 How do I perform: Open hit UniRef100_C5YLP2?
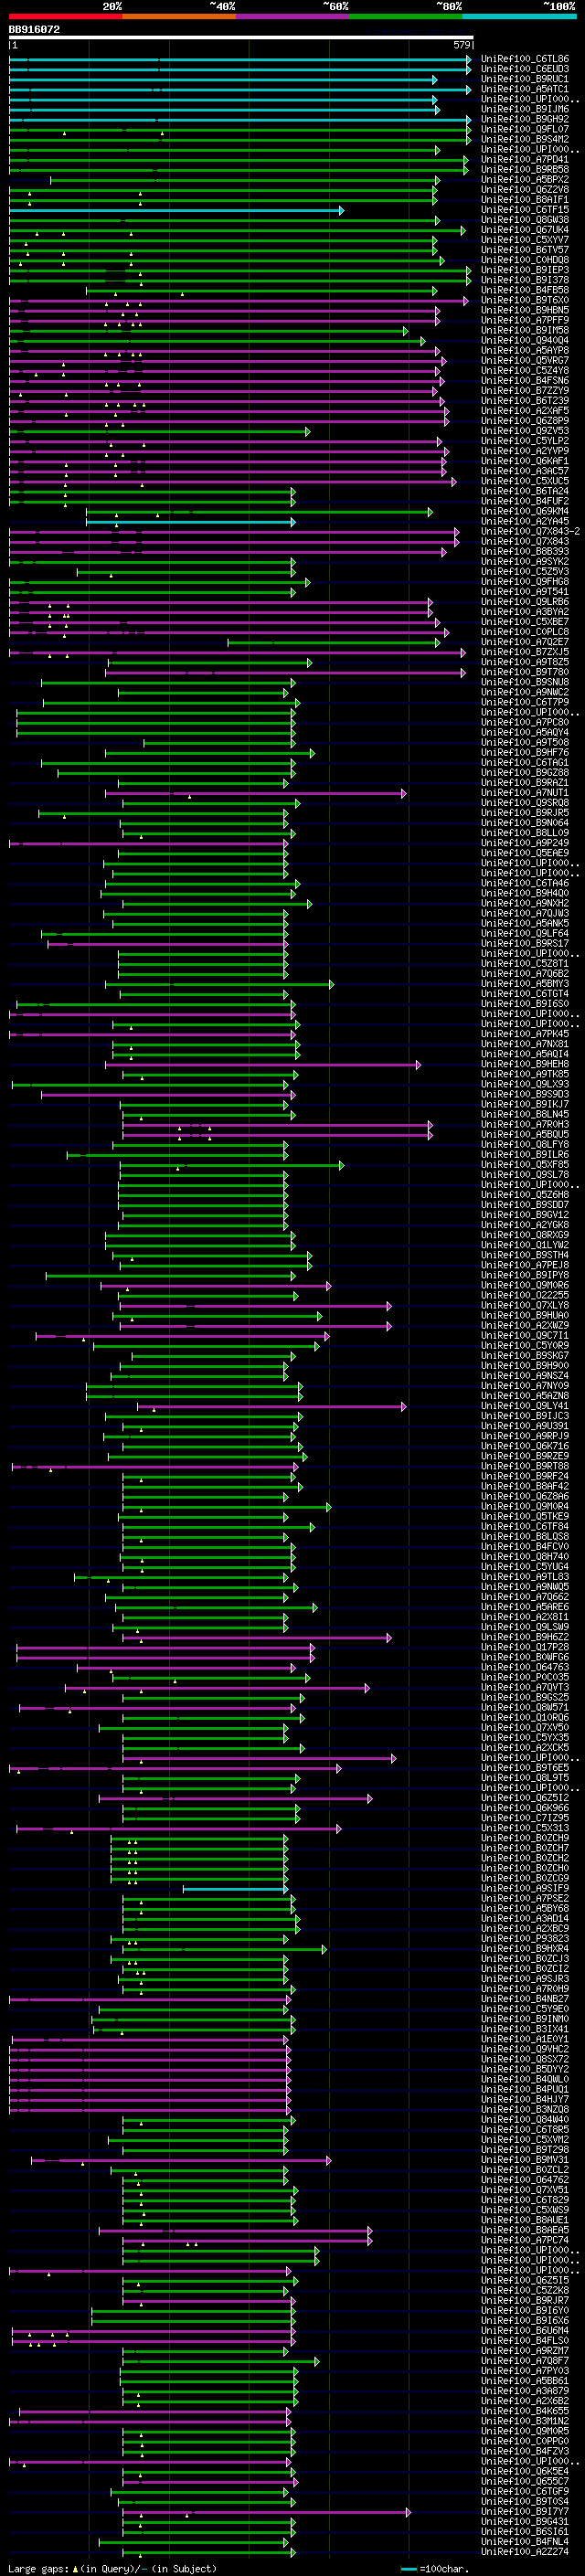(525, 441)
